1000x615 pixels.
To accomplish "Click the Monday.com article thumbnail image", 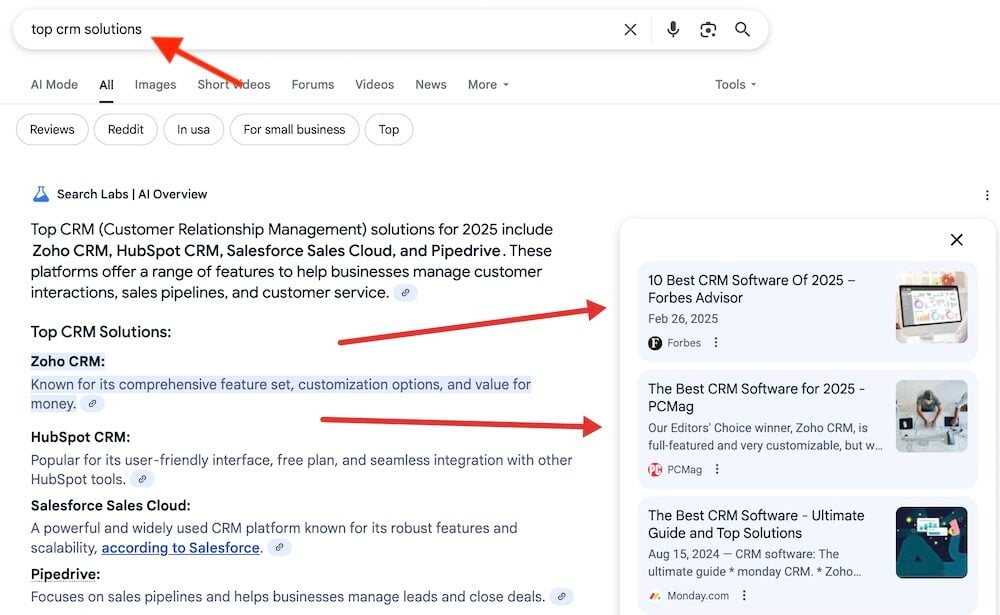I will pos(931,542).
